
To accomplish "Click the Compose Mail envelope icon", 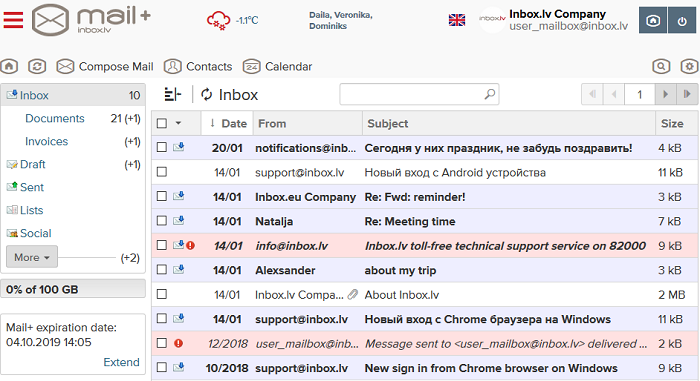I will (x=65, y=67).
